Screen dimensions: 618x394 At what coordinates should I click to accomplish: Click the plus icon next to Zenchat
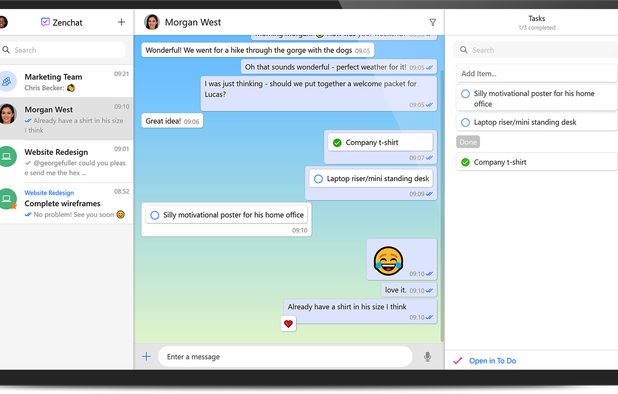[121, 22]
